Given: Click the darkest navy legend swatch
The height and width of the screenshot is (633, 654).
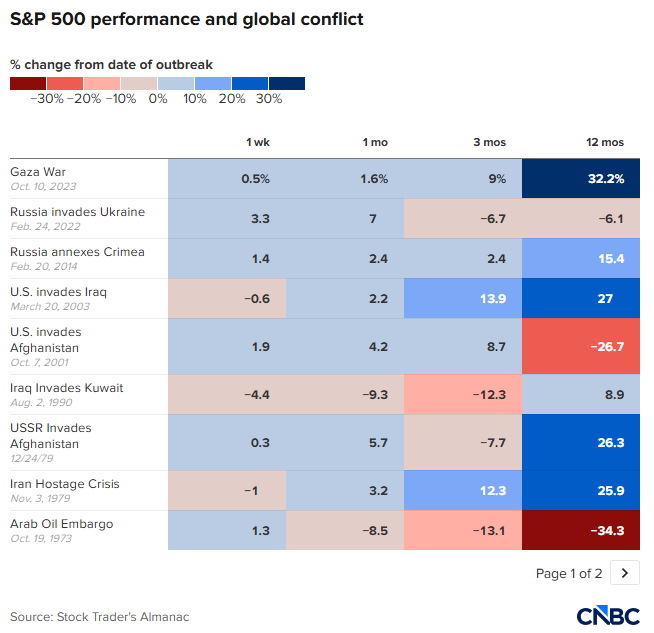Looking at the screenshot, I should [x=286, y=84].
